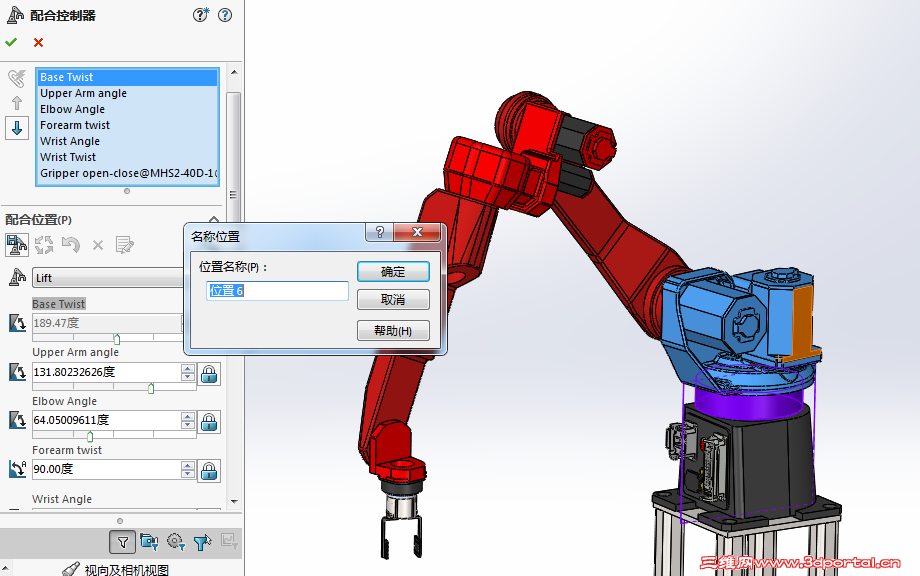Toggle the lock for Elbow Angle

click(x=209, y=422)
